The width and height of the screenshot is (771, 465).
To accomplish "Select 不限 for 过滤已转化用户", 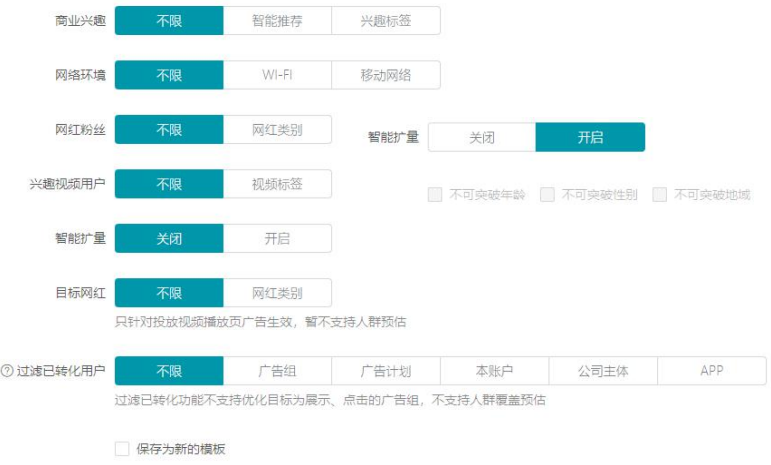I will tap(169, 371).
